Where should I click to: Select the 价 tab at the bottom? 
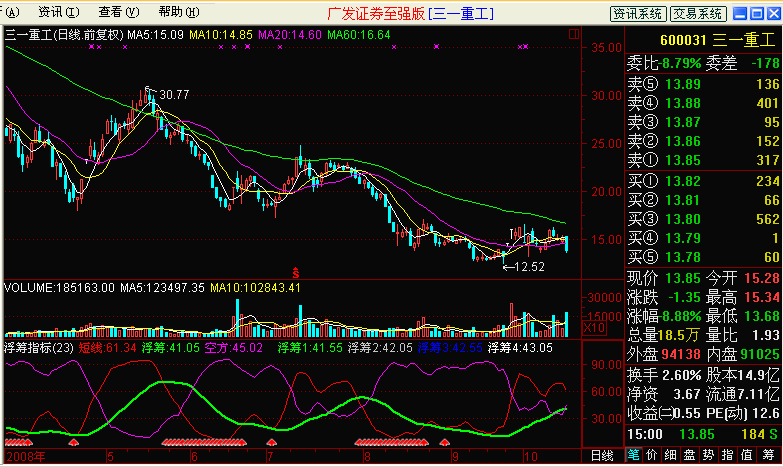(x=652, y=455)
